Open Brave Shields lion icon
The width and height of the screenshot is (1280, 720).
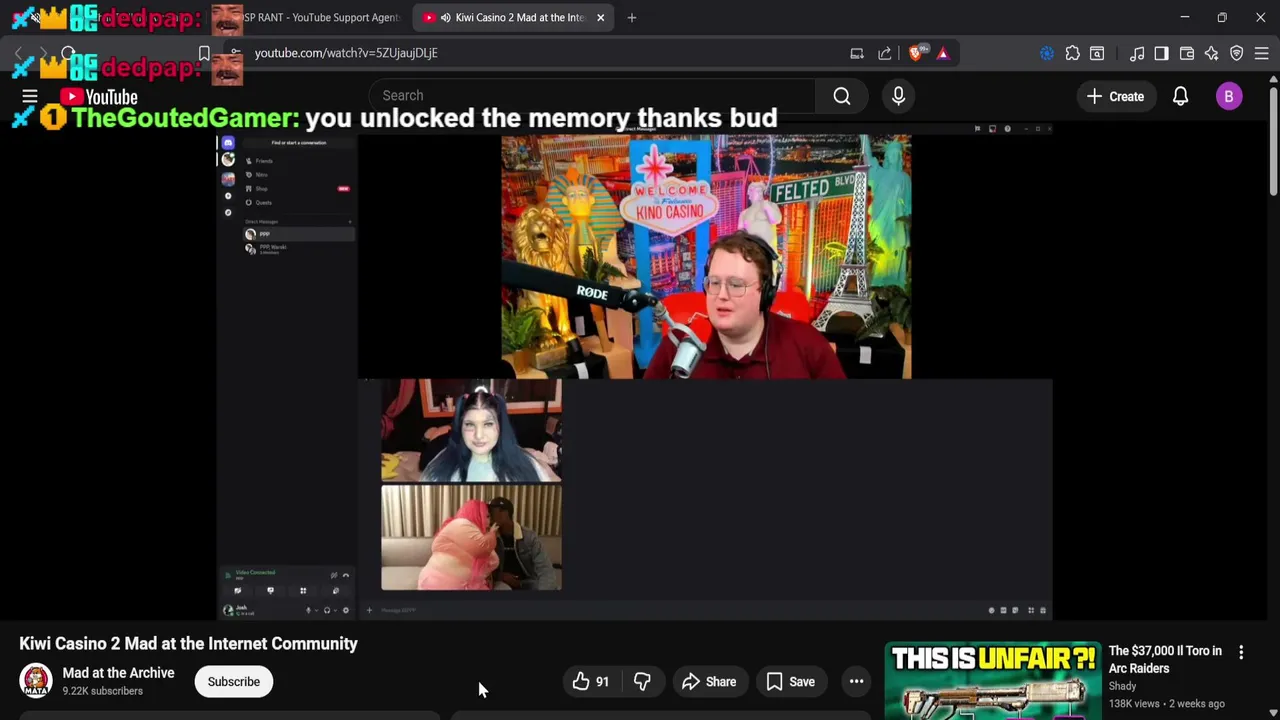pos(917,53)
